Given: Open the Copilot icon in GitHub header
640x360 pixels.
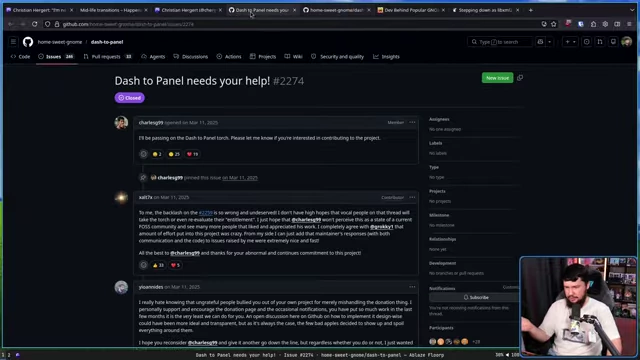Looking at the screenshot, I should pos(540,42).
